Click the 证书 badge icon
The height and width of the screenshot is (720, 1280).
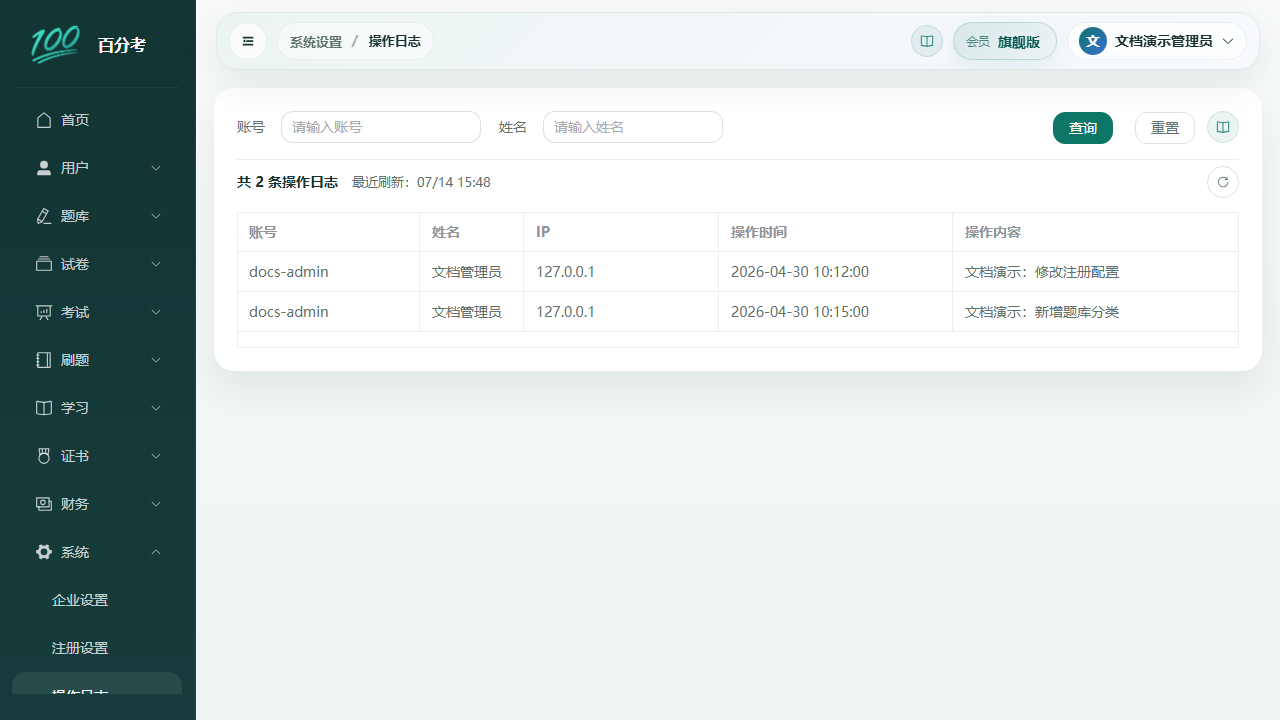tap(43, 456)
